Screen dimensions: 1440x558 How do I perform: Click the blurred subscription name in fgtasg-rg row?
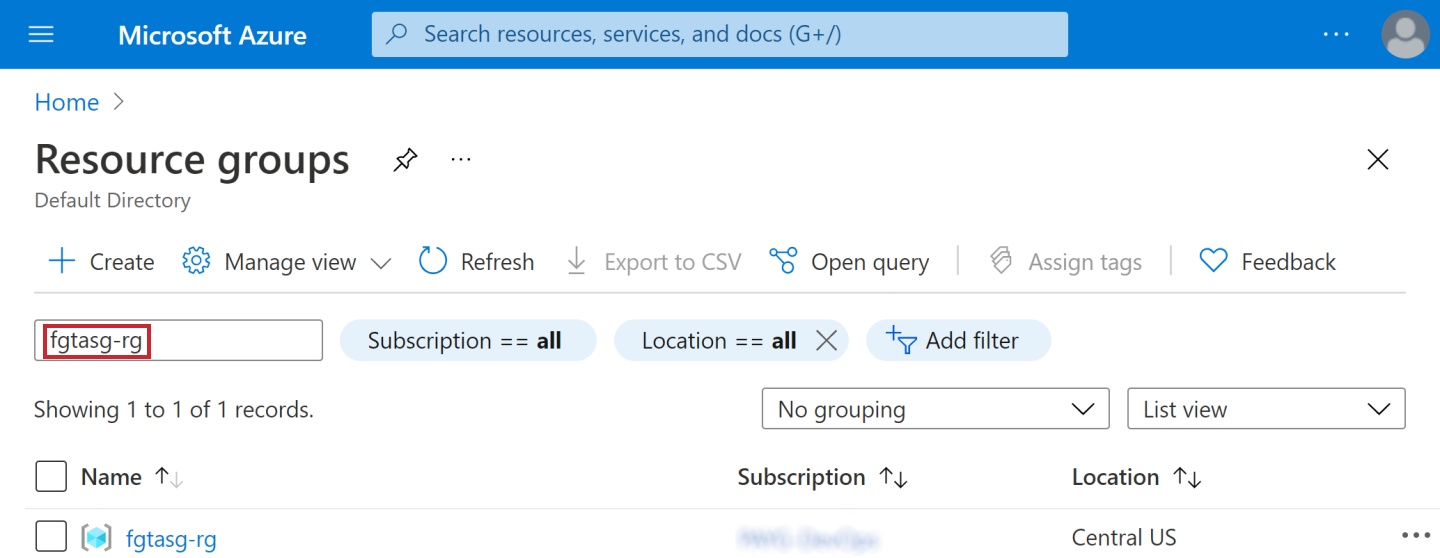807,539
